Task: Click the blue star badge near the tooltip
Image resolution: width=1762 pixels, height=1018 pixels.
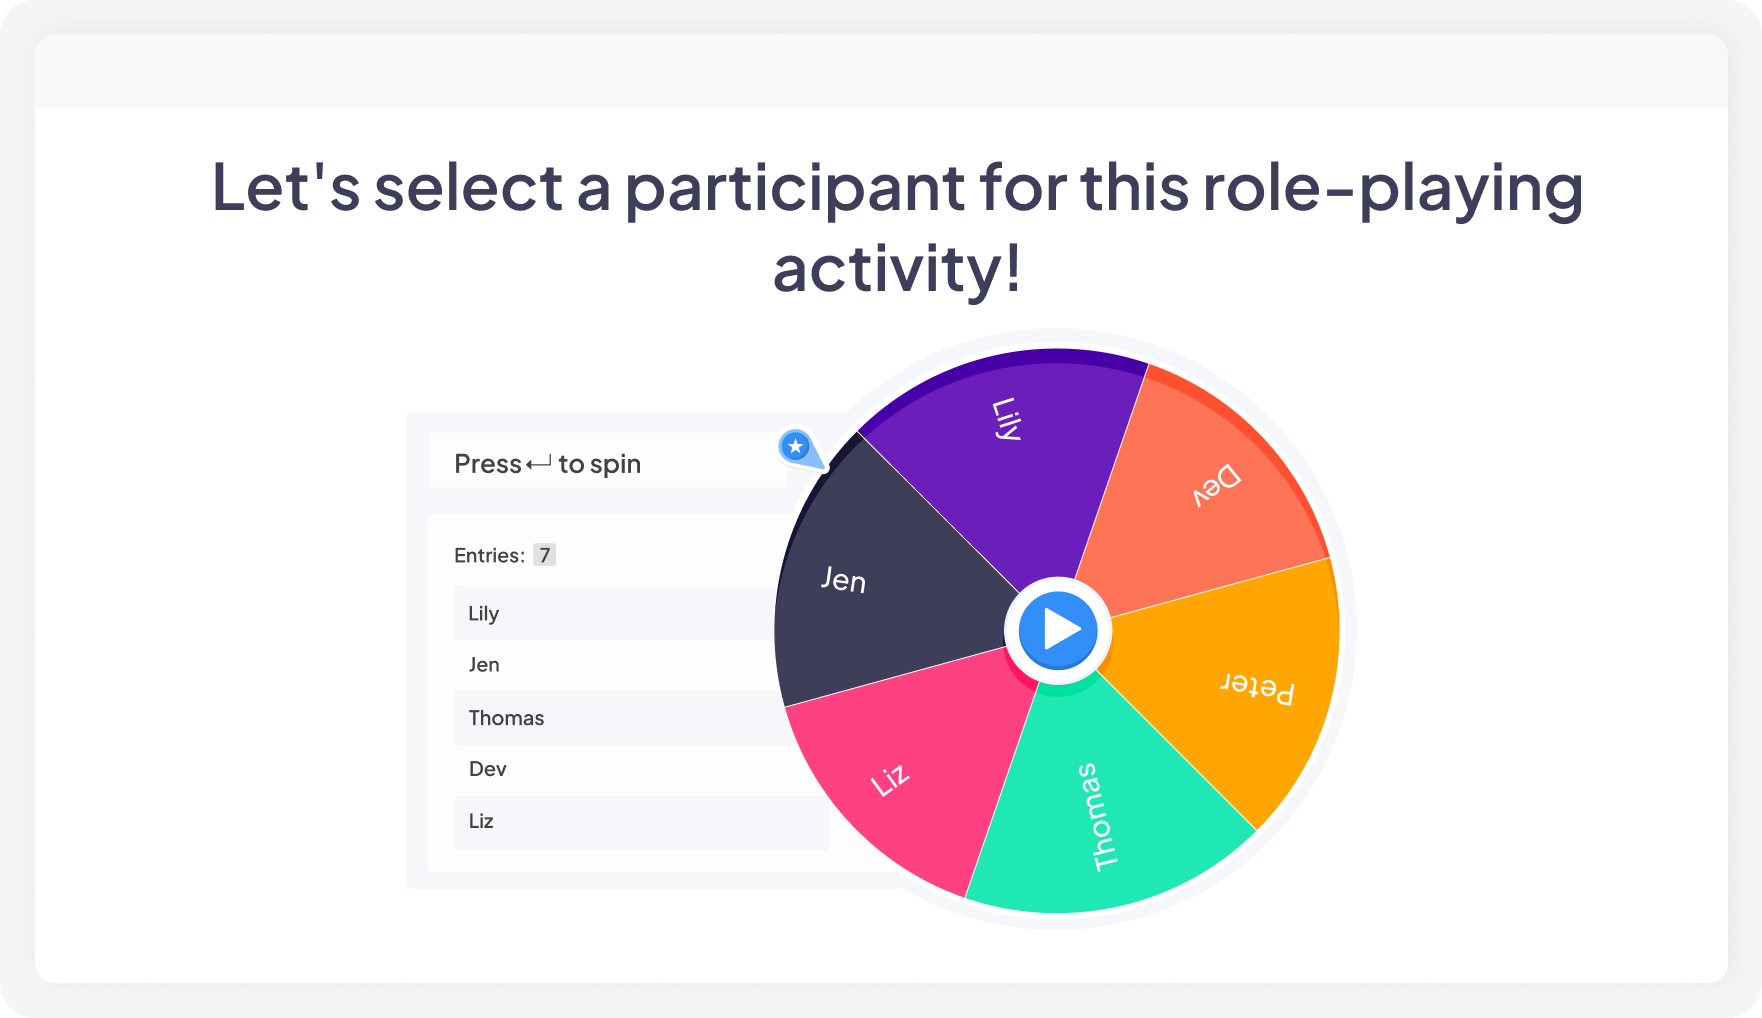Action: [795, 448]
